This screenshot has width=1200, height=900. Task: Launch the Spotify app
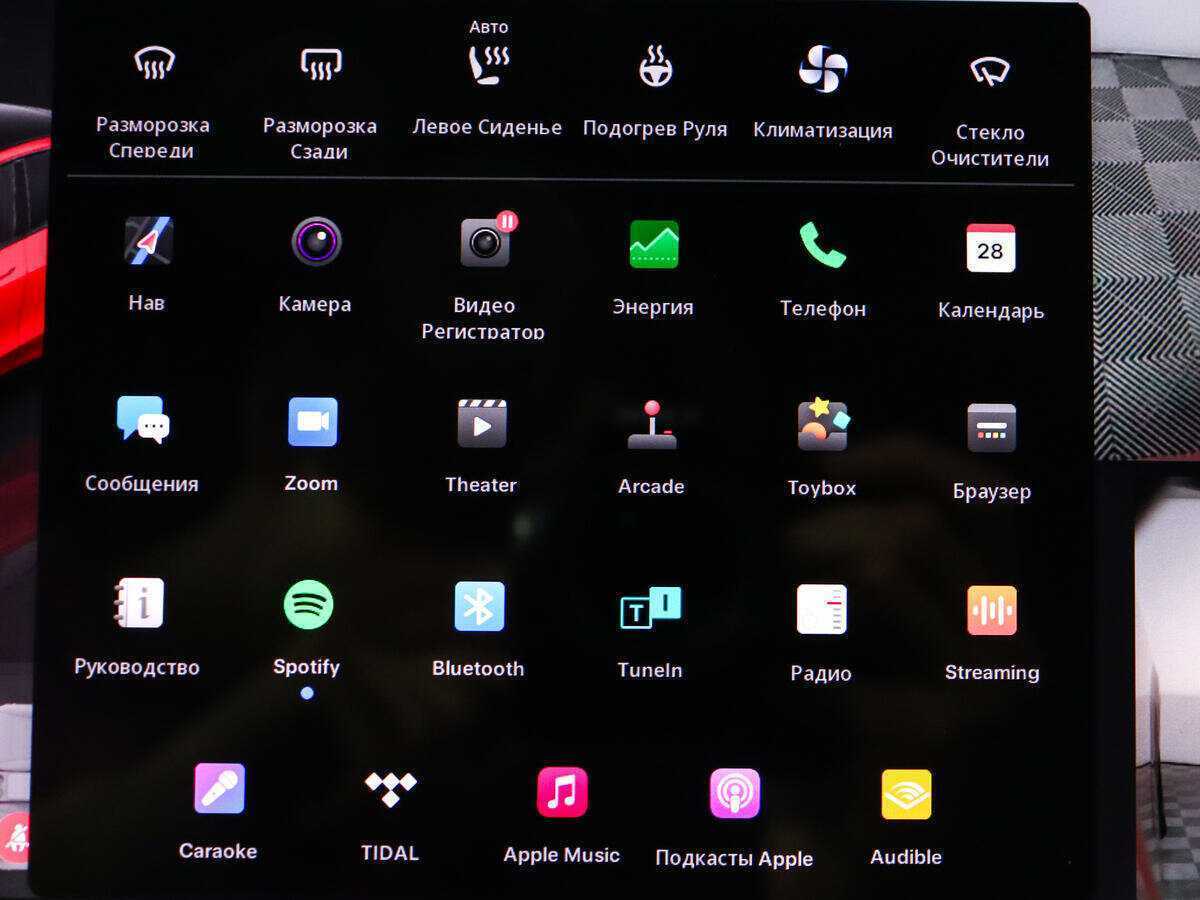click(x=308, y=605)
